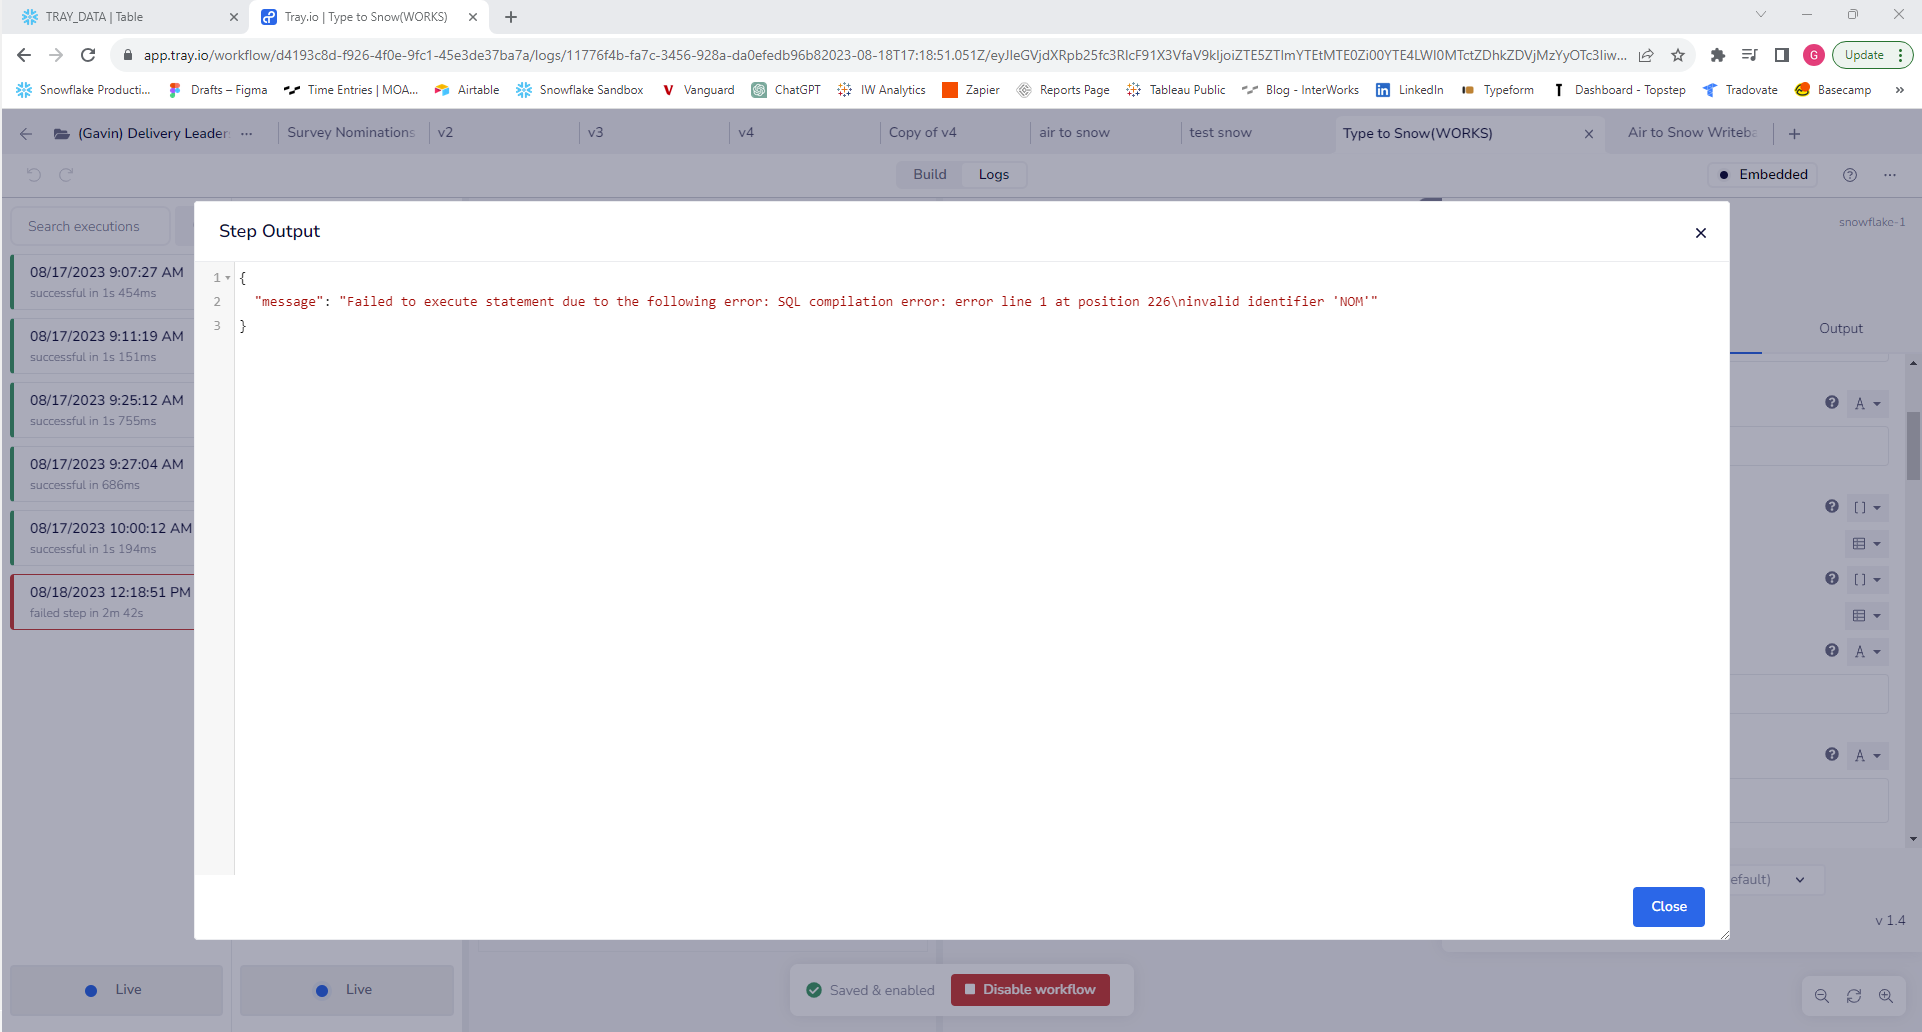This screenshot has width=1922, height=1032.
Task: Open the Airtable bookmark
Action: (x=467, y=90)
